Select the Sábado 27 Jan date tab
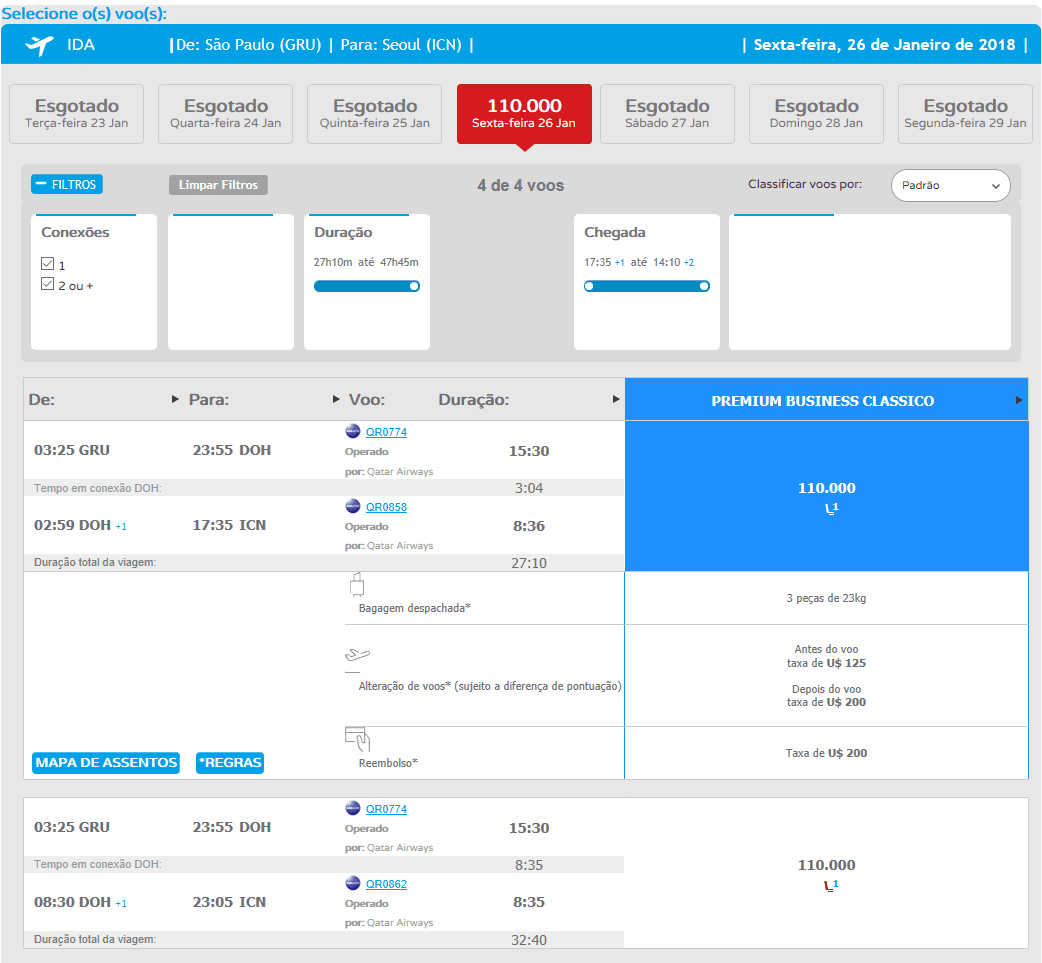This screenshot has width=1042, height=963. pyautogui.click(x=667, y=114)
